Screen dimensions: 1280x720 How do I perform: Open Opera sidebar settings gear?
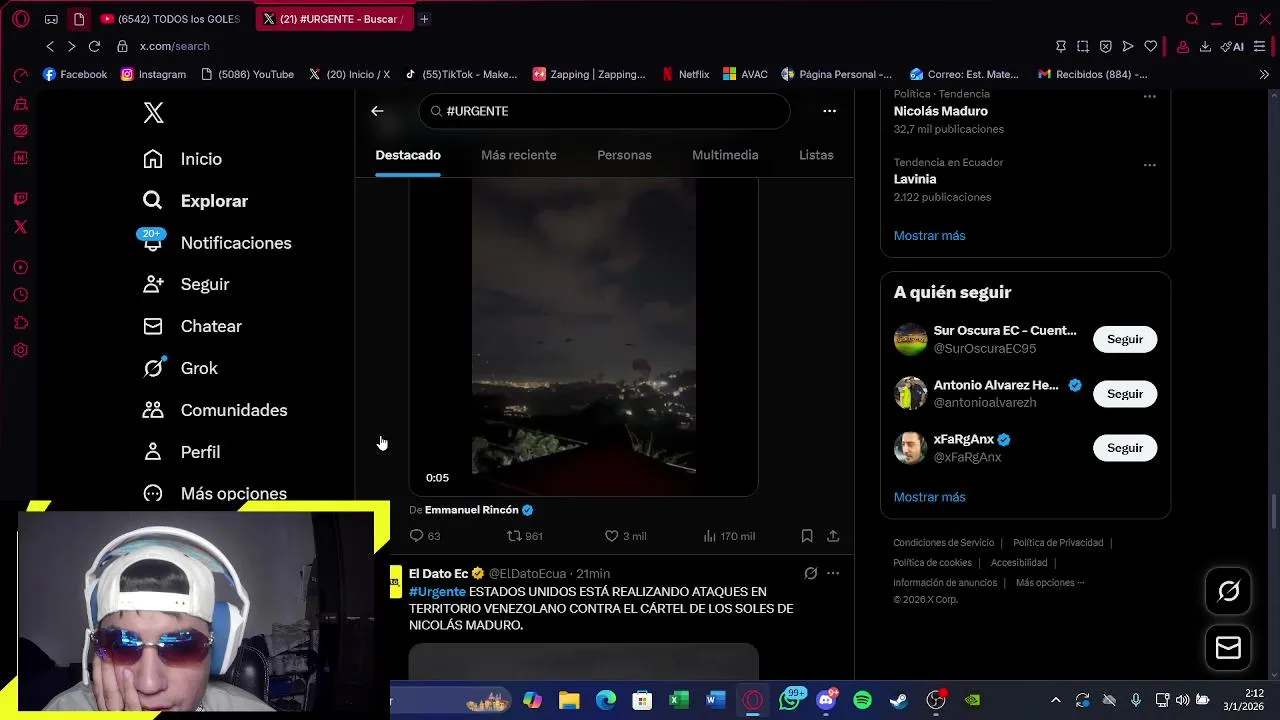coord(21,350)
